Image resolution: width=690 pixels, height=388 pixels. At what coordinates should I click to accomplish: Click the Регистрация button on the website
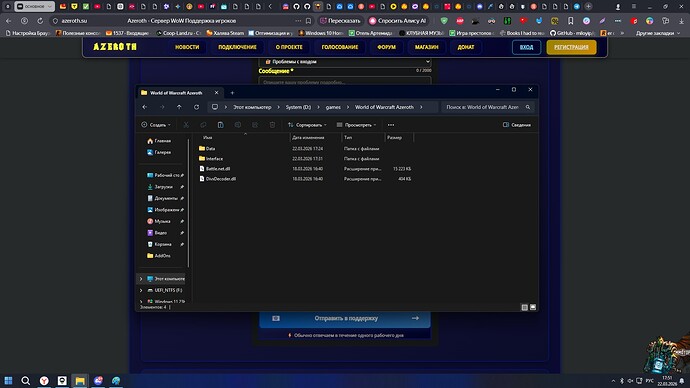[571, 47]
